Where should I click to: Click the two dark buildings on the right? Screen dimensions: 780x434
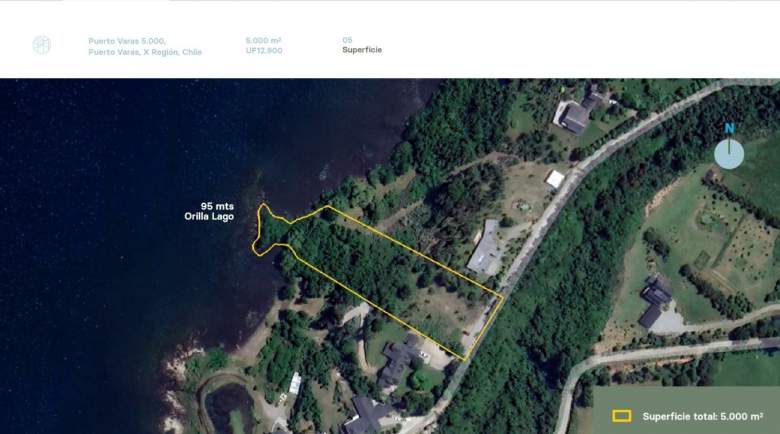coord(656,302)
